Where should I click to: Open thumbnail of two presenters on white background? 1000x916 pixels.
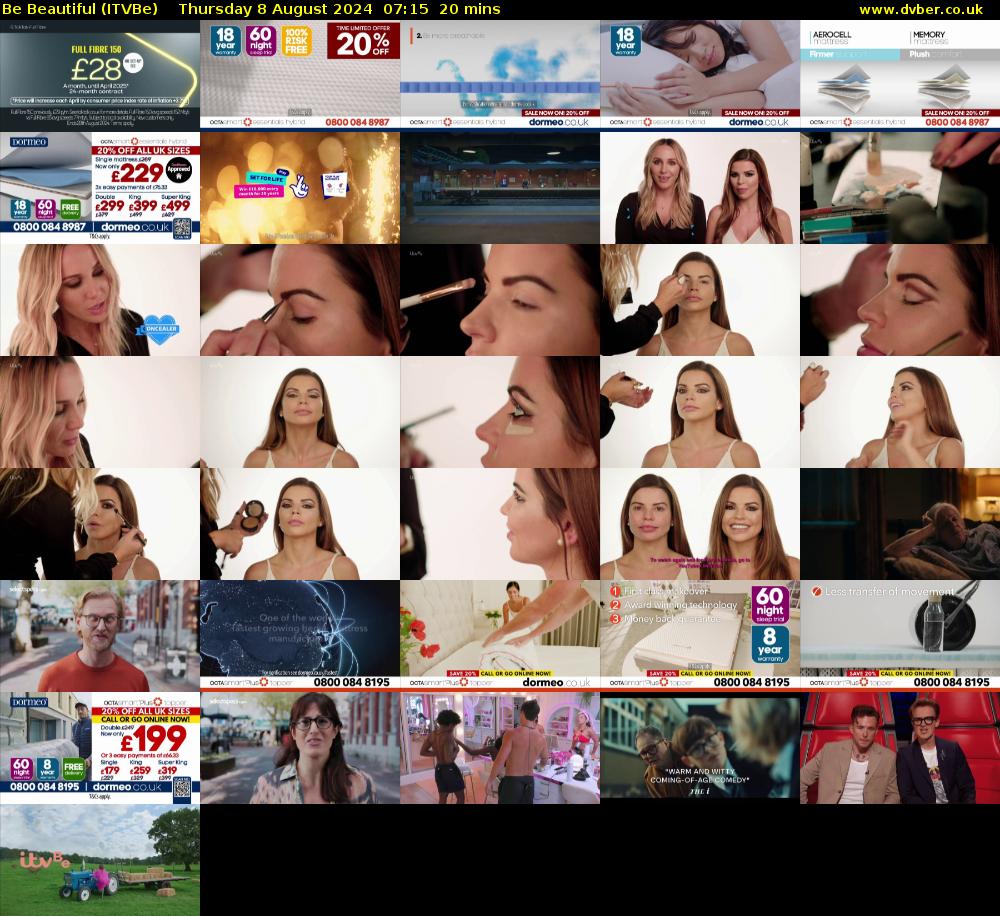[x=700, y=187]
